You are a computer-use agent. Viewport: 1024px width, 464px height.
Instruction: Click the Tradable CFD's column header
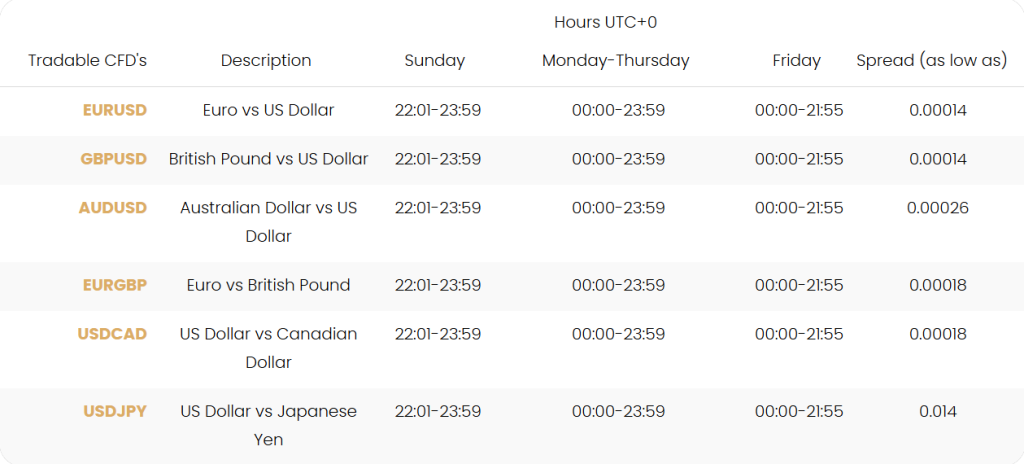pos(87,60)
